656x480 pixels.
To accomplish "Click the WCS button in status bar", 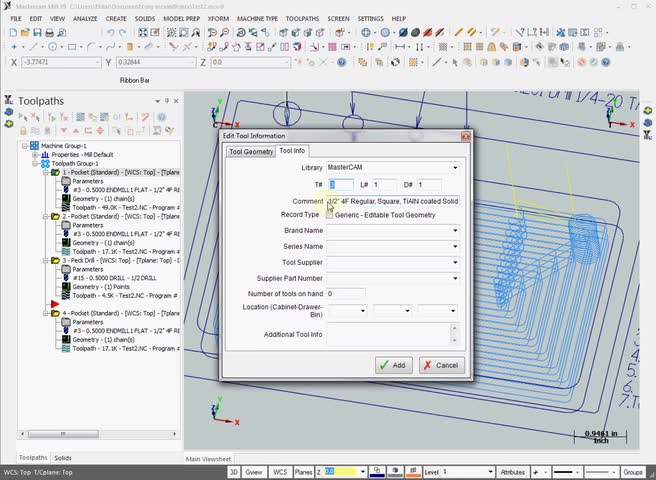I will (x=280, y=472).
